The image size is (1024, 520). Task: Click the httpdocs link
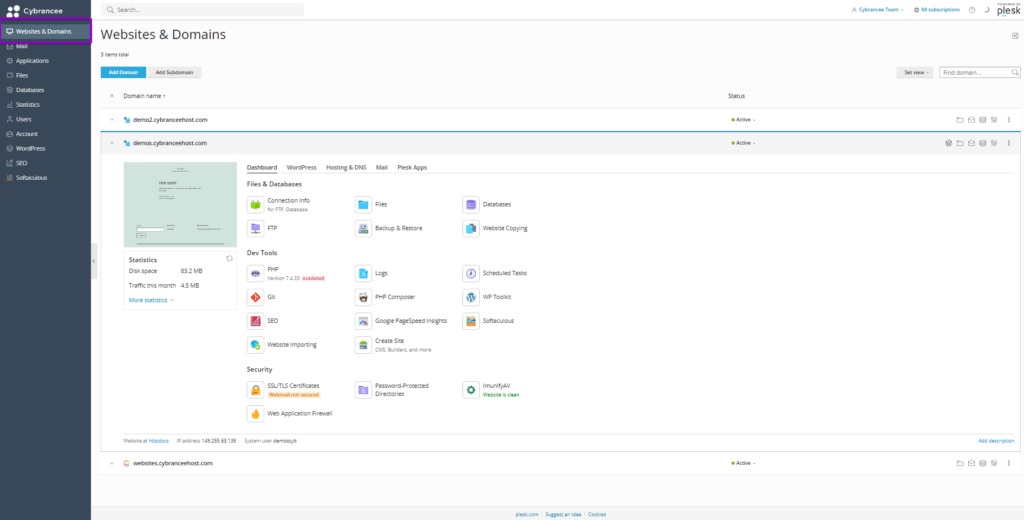[x=159, y=441]
